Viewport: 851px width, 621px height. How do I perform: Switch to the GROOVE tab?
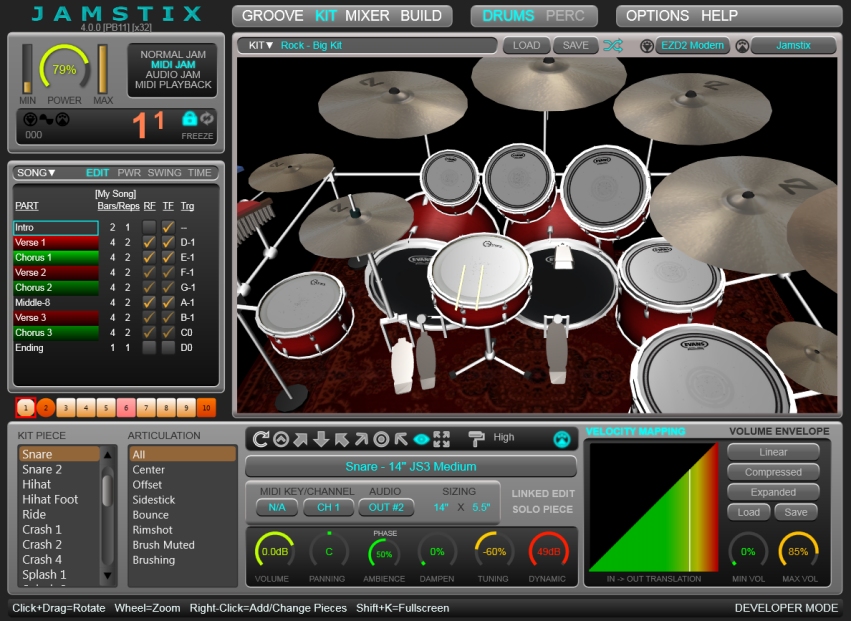272,16
